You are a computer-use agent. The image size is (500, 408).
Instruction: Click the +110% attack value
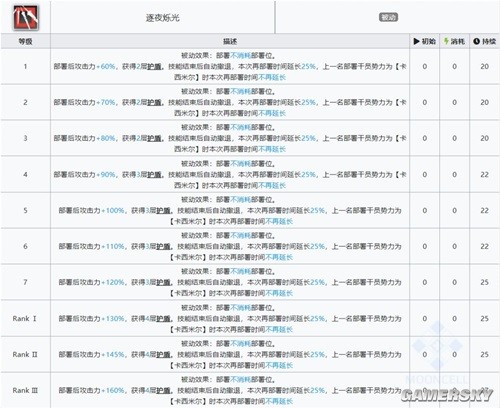pyautogui.click(x=113, y=247)
